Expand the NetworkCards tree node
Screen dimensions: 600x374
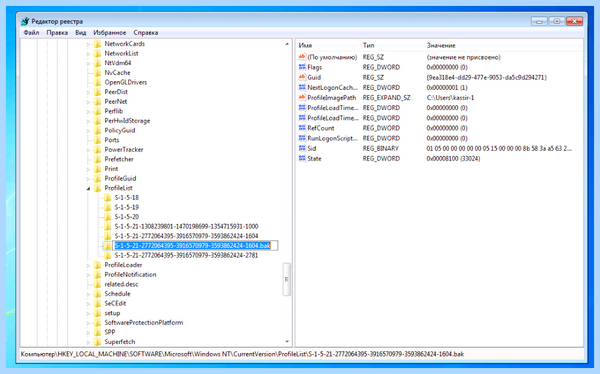click(88, 44)
